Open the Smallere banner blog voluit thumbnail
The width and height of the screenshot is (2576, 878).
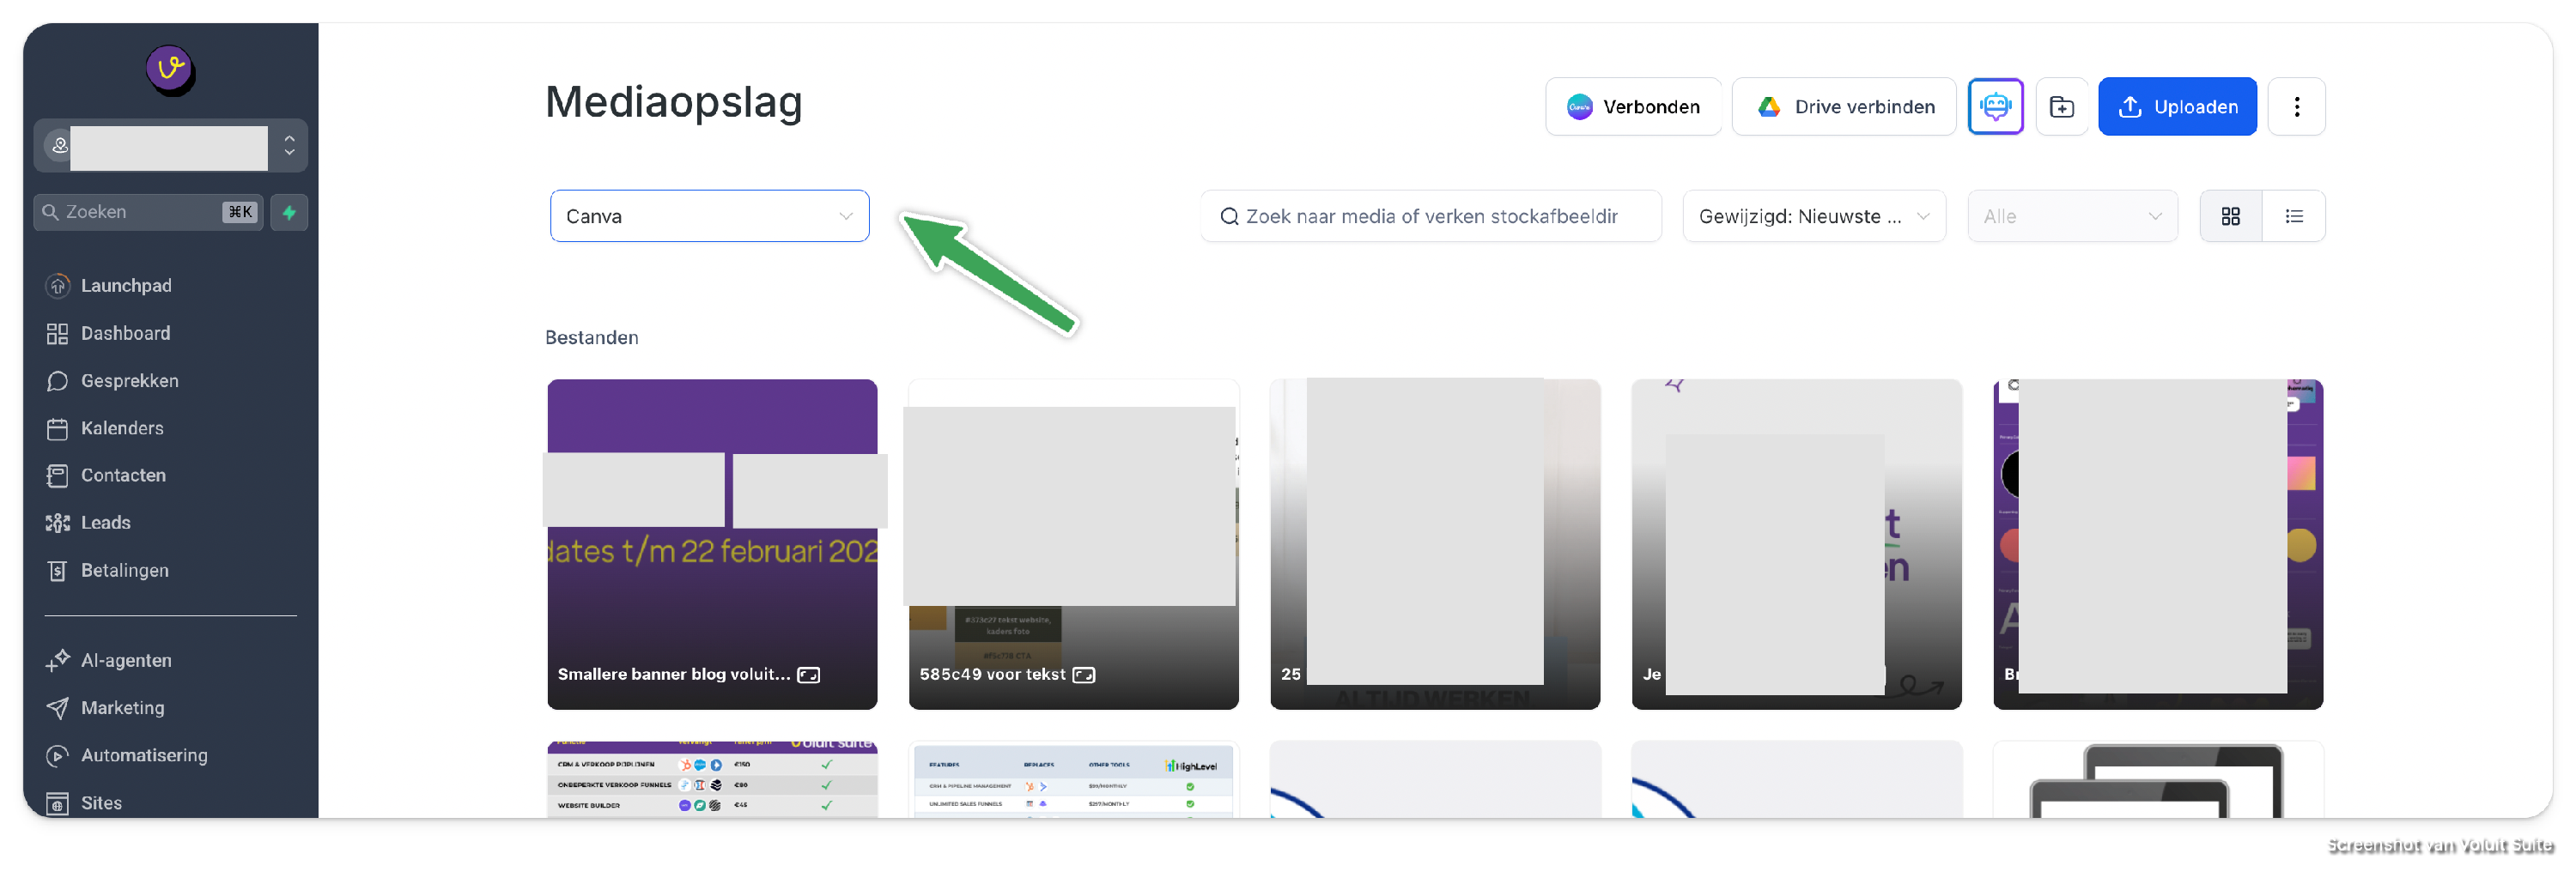tap(712, 544)
